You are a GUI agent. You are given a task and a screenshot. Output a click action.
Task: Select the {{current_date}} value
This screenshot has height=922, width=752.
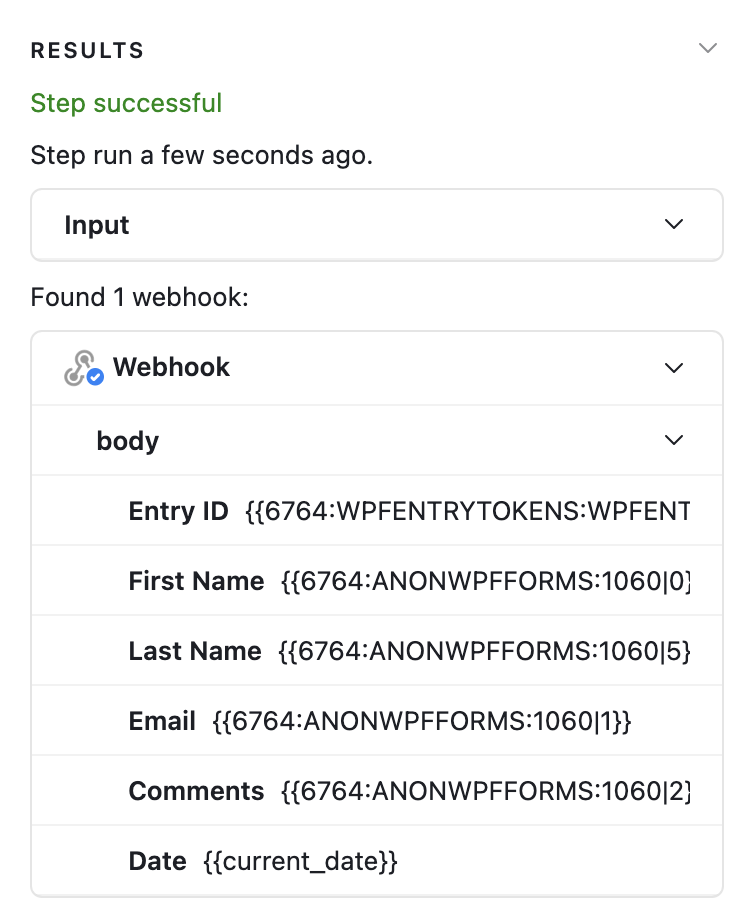tap(300, 861)
